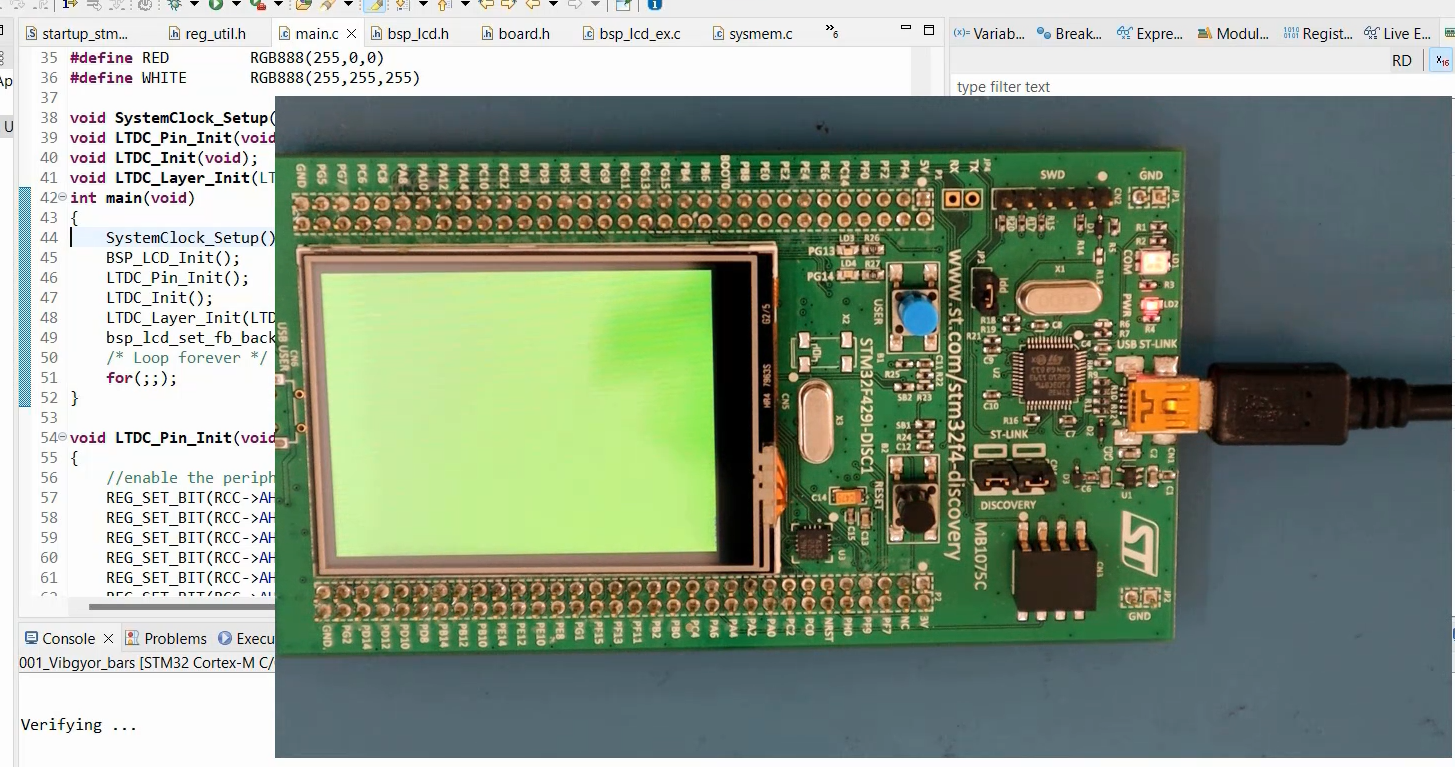Click the 'Verifying ...' console text

(x=79, y=725)
